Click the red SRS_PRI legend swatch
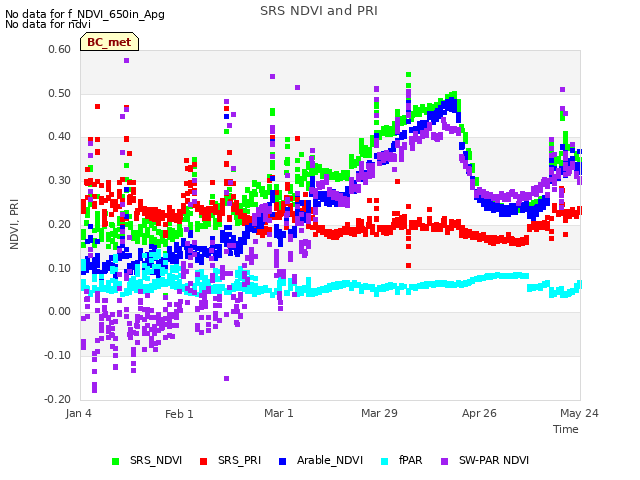640x480 pixels. click(x=203, y=461)
